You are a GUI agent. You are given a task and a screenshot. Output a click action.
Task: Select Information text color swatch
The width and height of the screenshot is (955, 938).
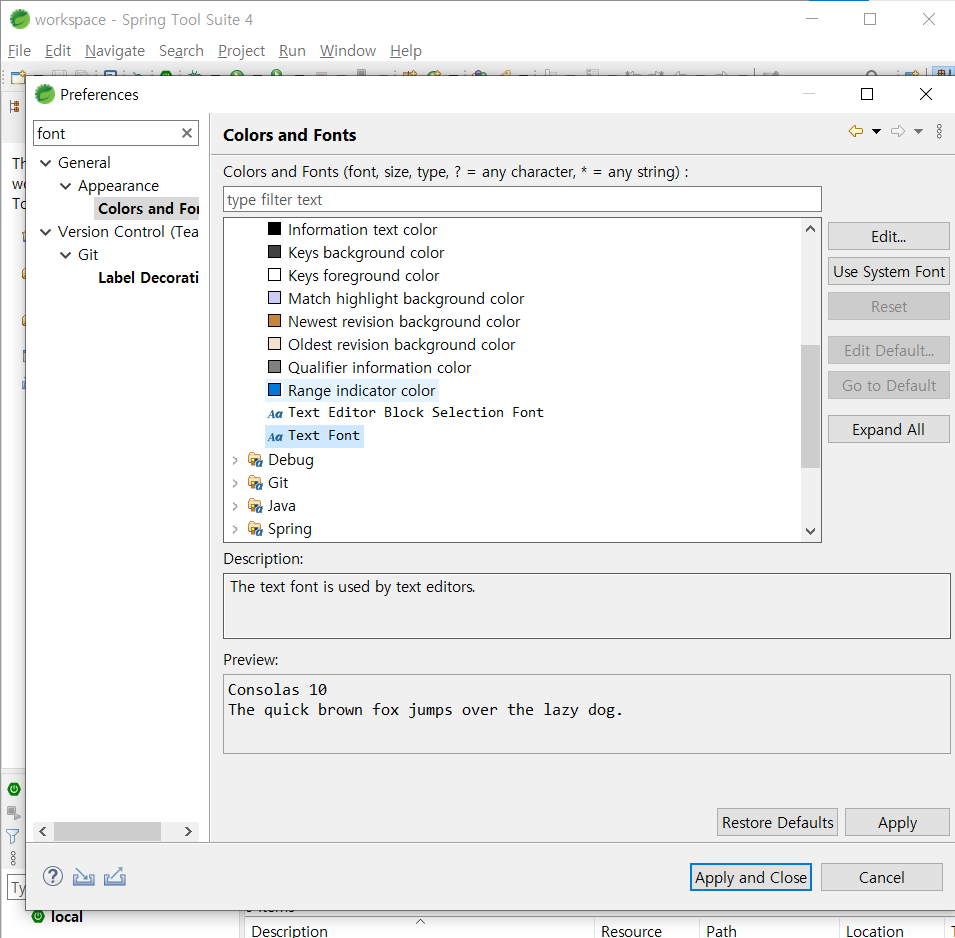275,228
